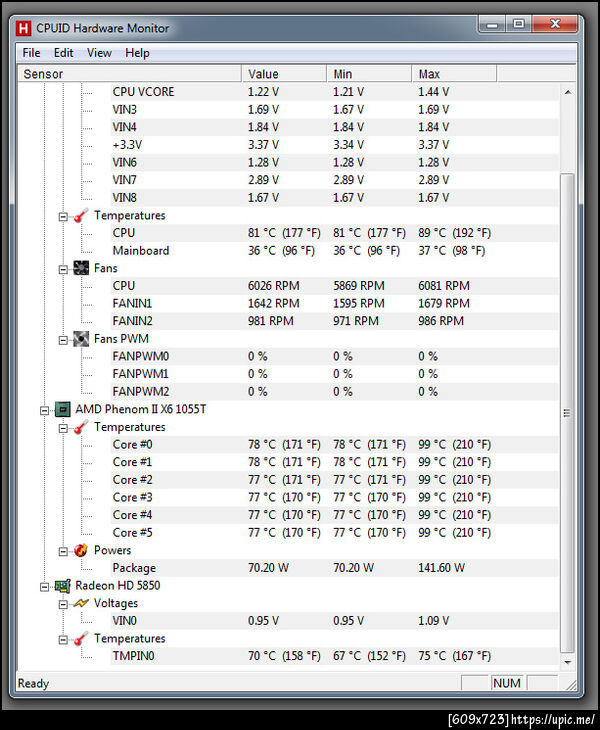This screenshot has width=600, height=730.
Task: Select the Core #4 row
Action: click(x=334, y=515)
